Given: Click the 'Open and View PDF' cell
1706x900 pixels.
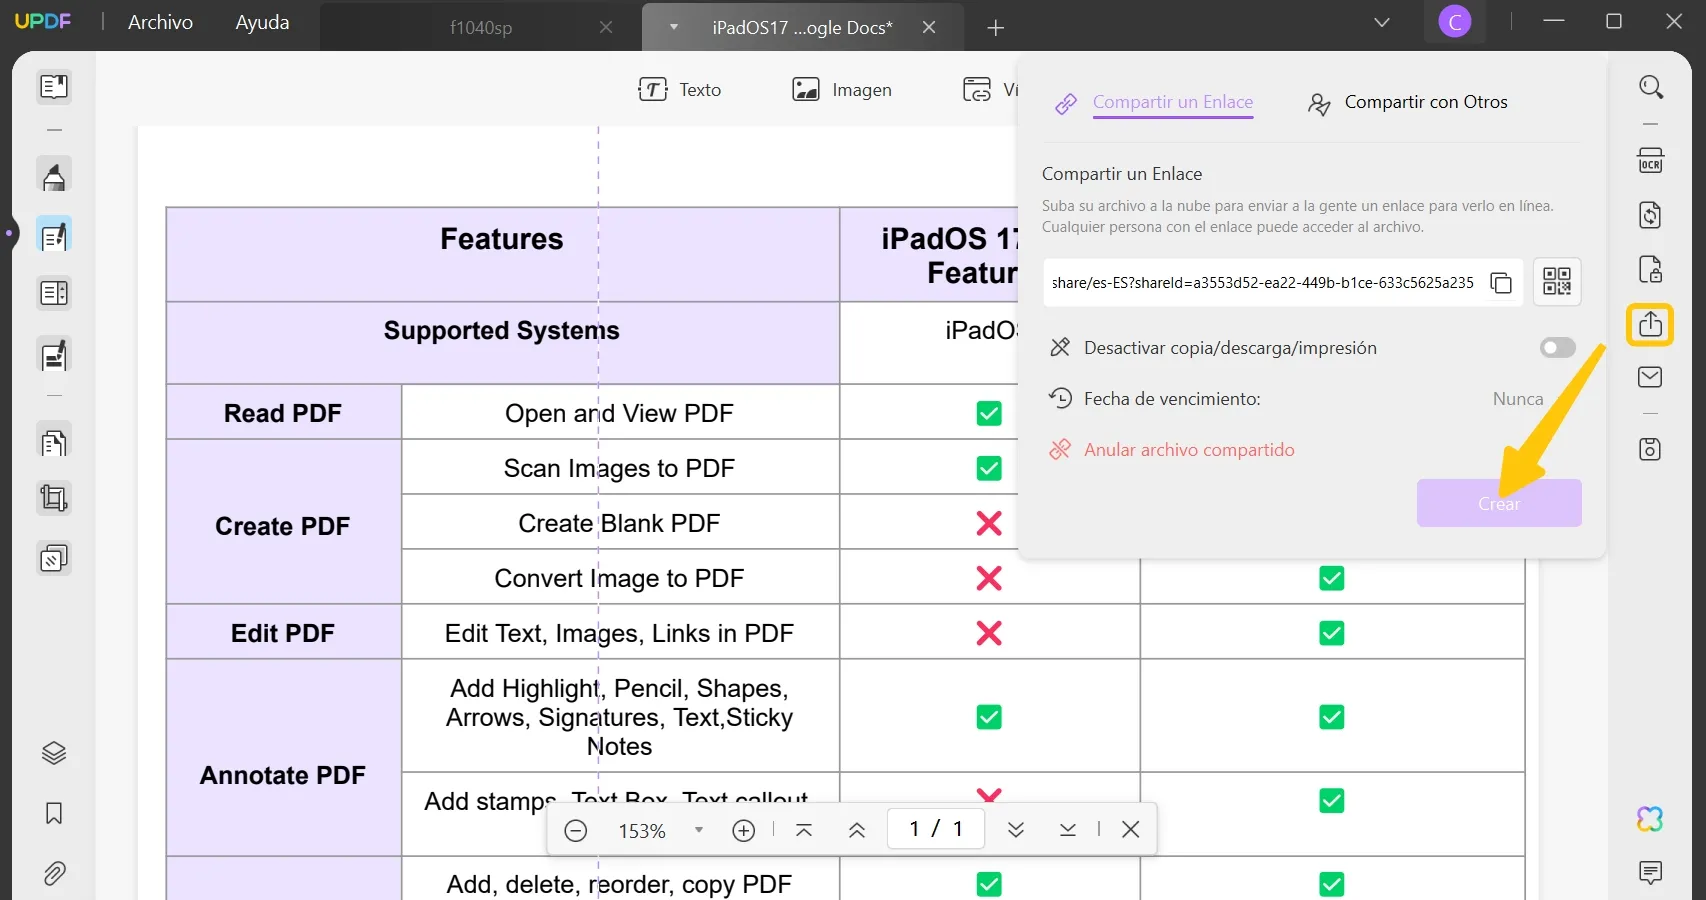Looking at the screenshot, I should tap(619, 413).
